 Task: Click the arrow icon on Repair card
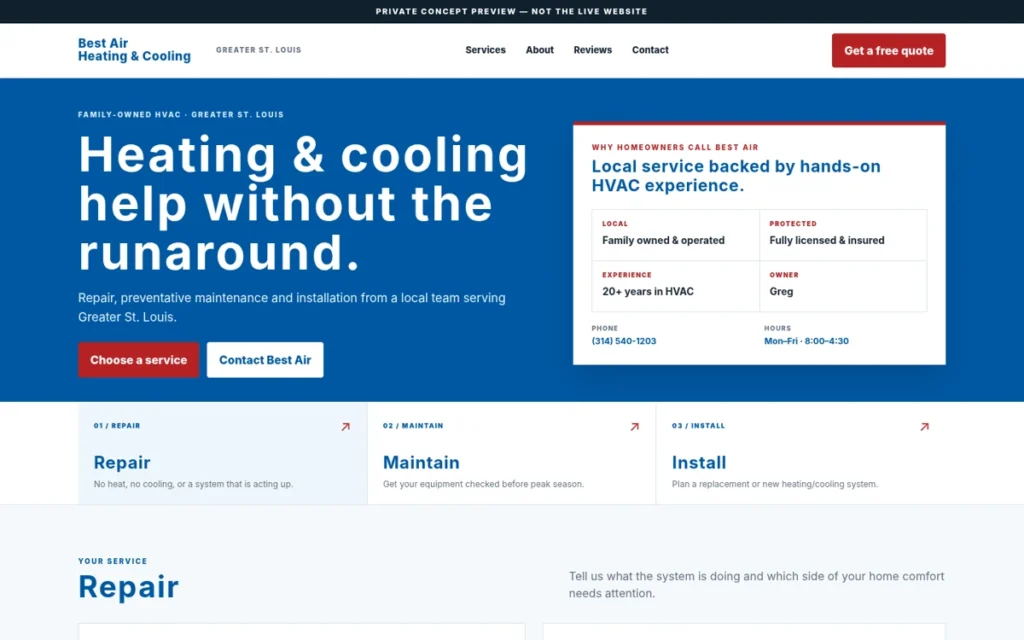345,426
